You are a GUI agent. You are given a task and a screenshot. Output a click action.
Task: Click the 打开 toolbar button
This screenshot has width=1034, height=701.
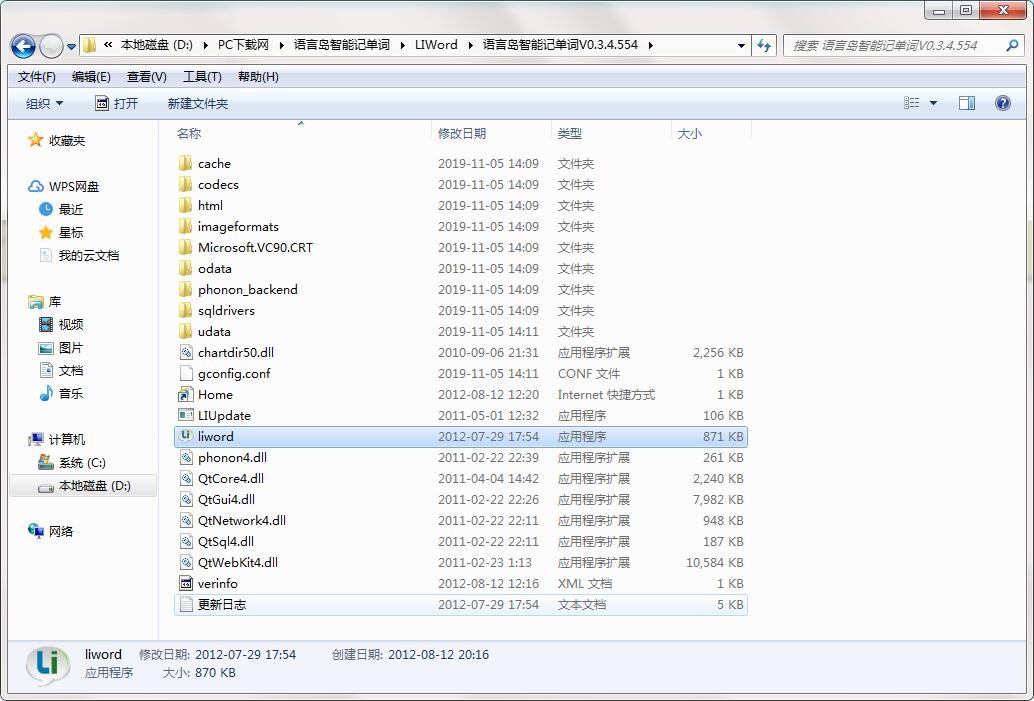tap(117, 104)
